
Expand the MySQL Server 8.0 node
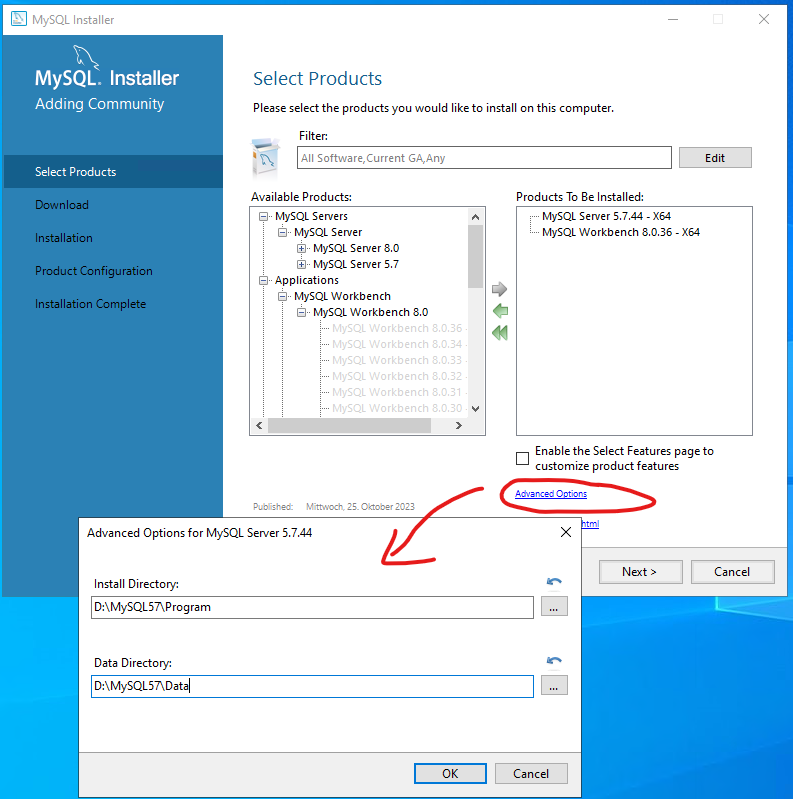point(302,248)
